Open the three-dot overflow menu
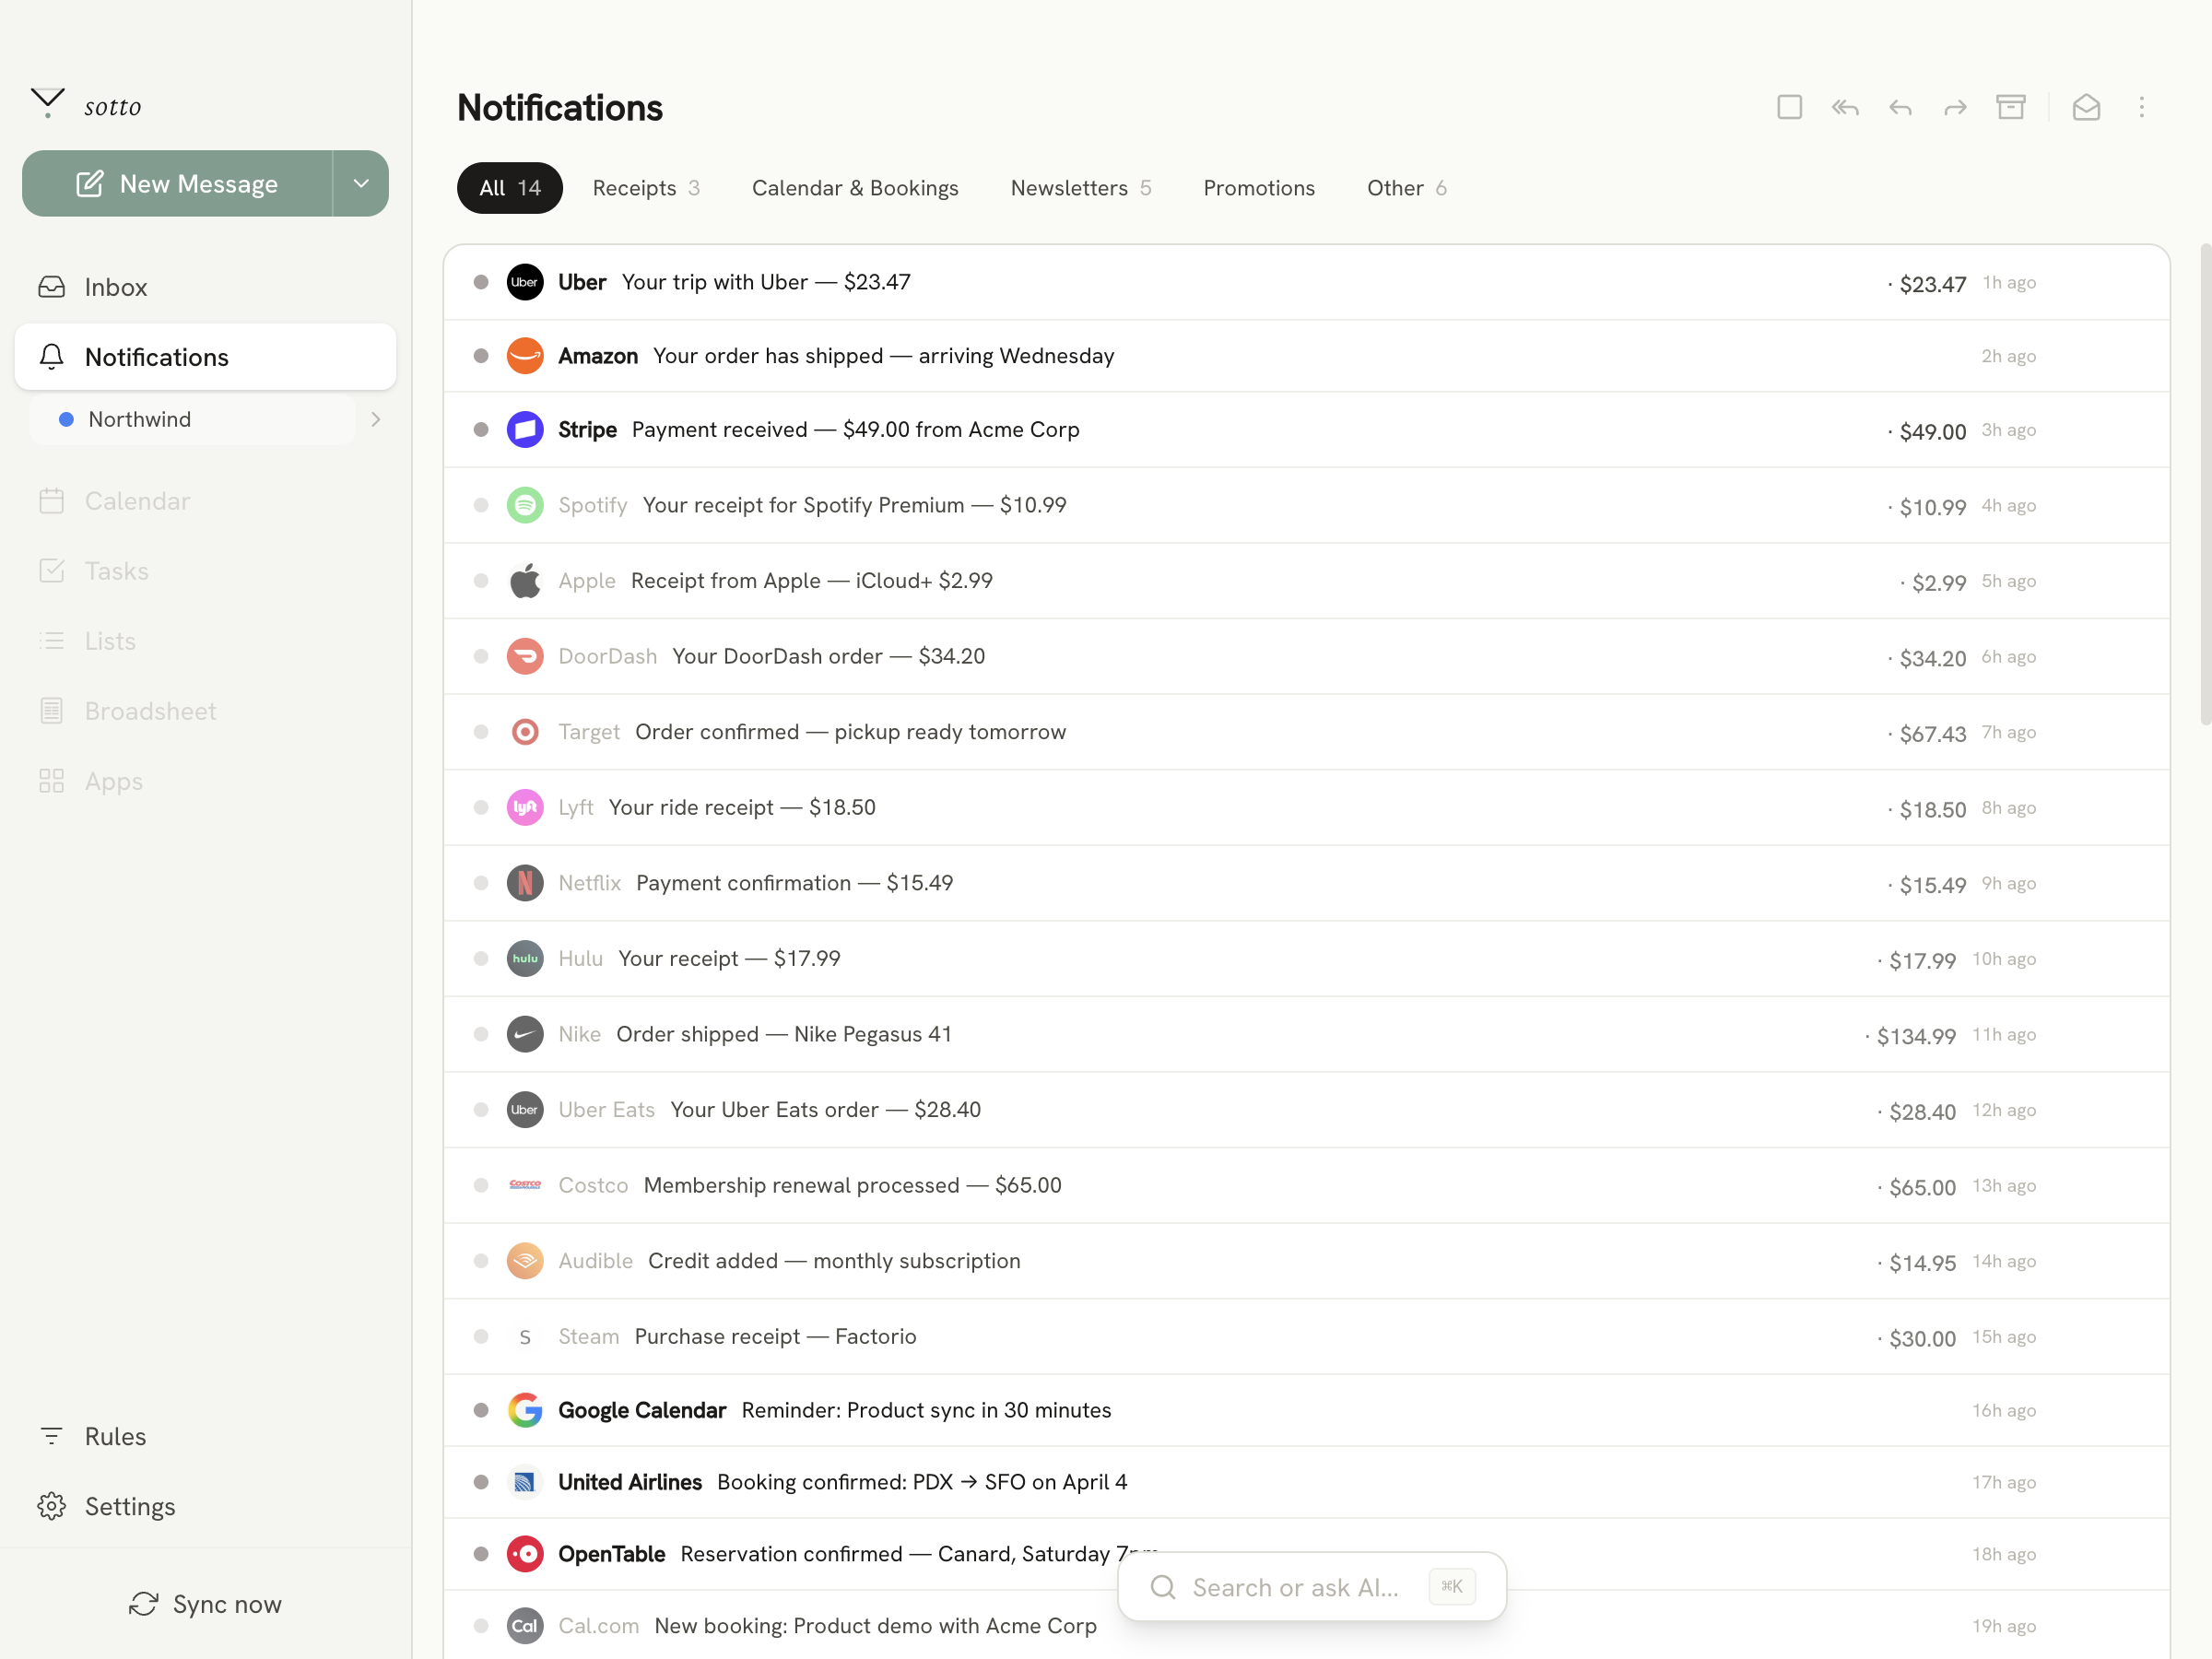The width and height of the screenshot is (2212, 1659). (x=2142, y=107)
